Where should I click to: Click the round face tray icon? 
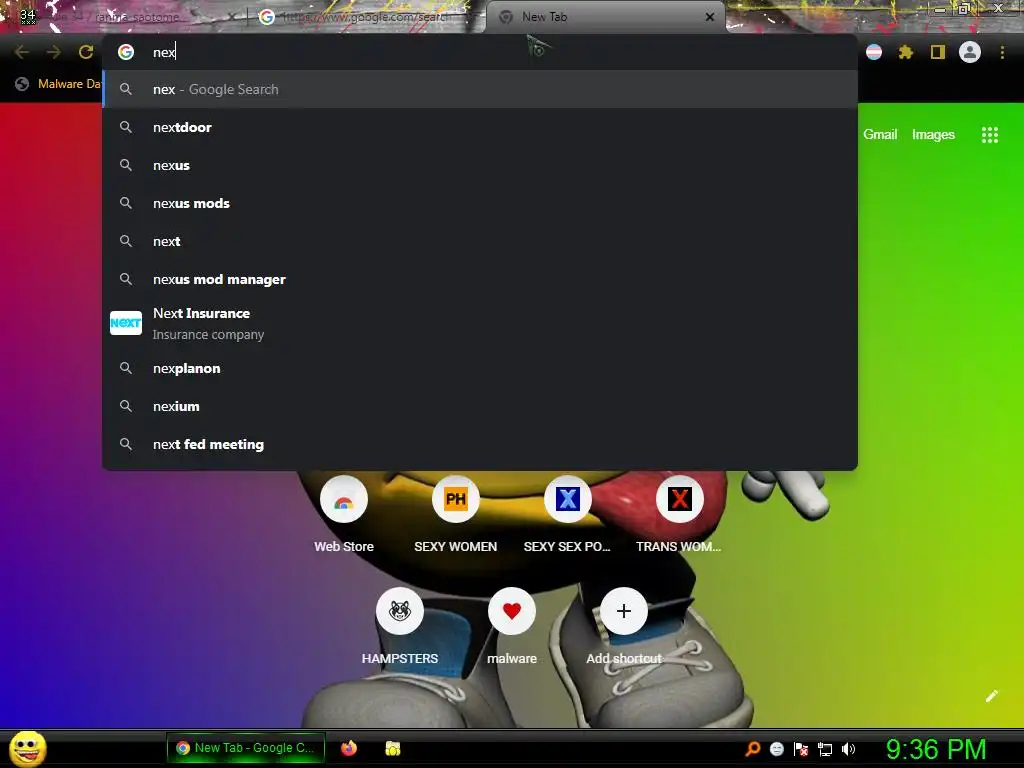tap(776, 749)
